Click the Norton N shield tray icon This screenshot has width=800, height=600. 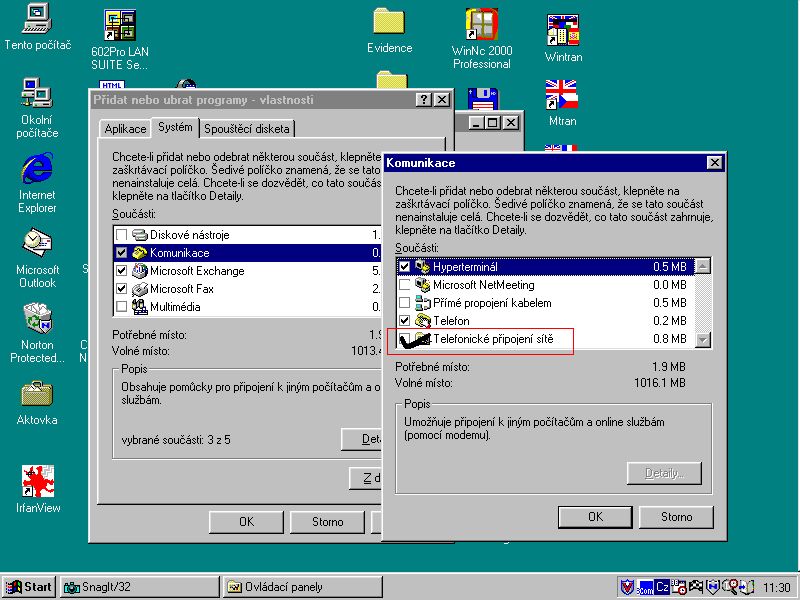[713, 587]
